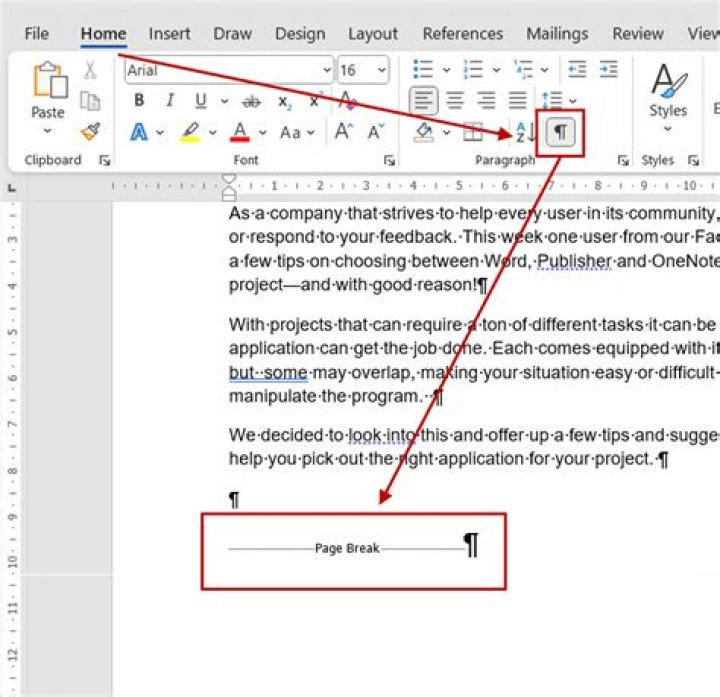
Task: Toggle Strikethrough formatting
Action: pos(251,101)
